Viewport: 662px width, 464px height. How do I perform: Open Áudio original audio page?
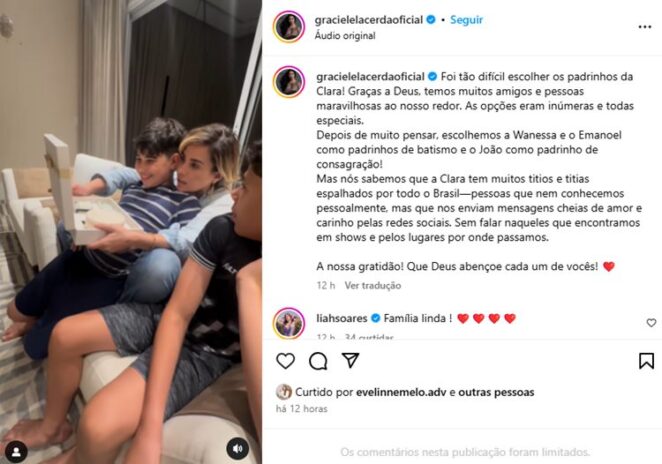pos(345,35)
